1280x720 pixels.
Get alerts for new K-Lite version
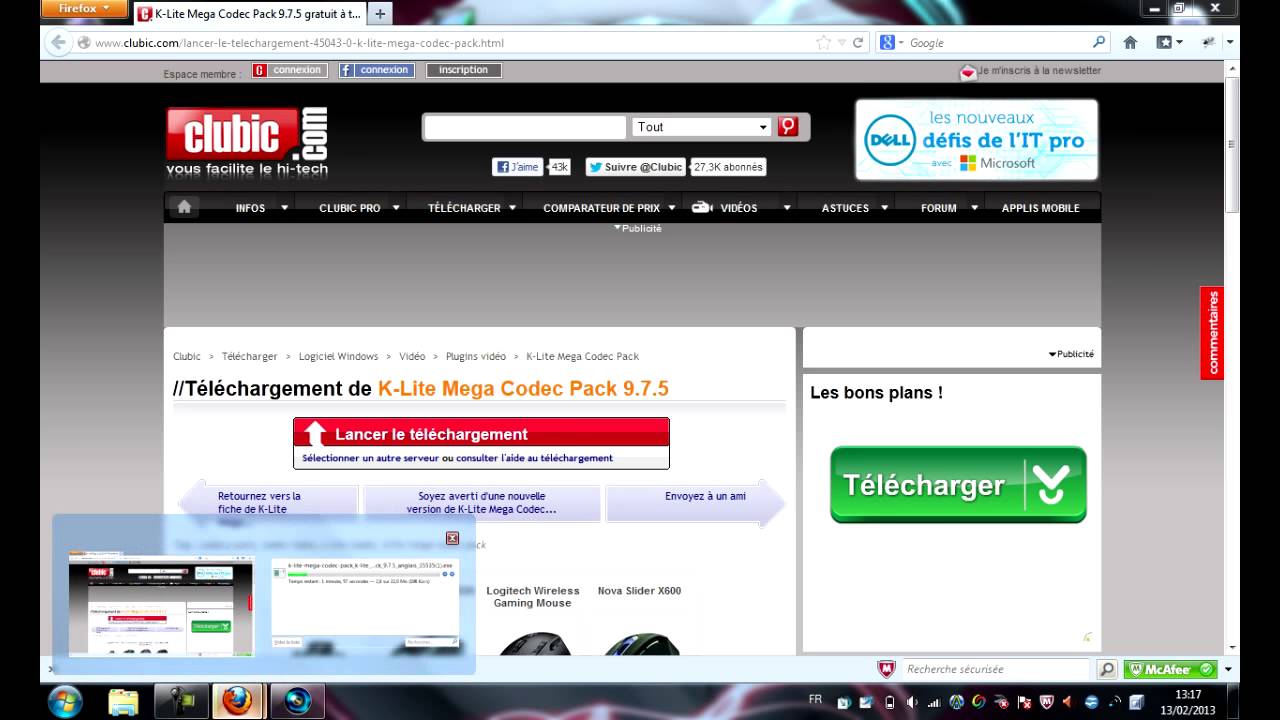(x=482, y=503)
